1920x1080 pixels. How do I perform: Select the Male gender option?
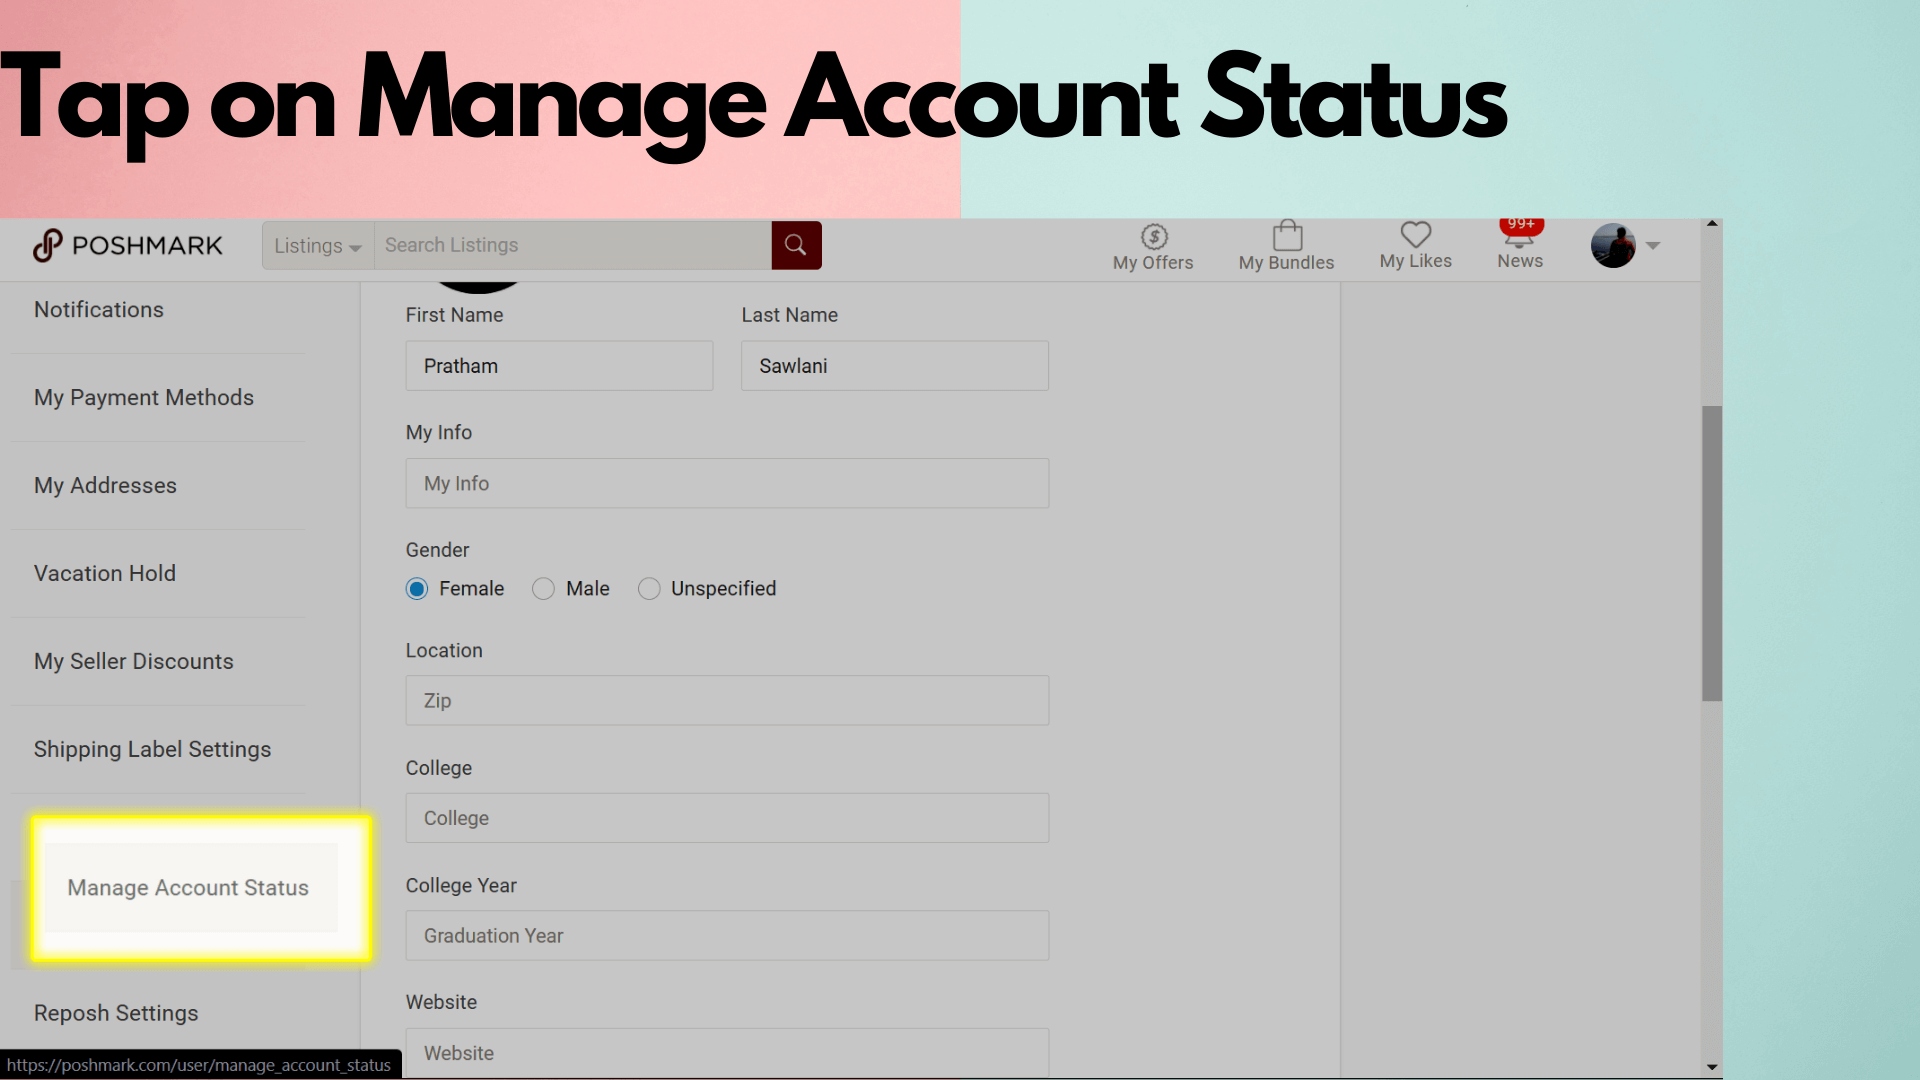pyautogui.click(x=543, y=589)
